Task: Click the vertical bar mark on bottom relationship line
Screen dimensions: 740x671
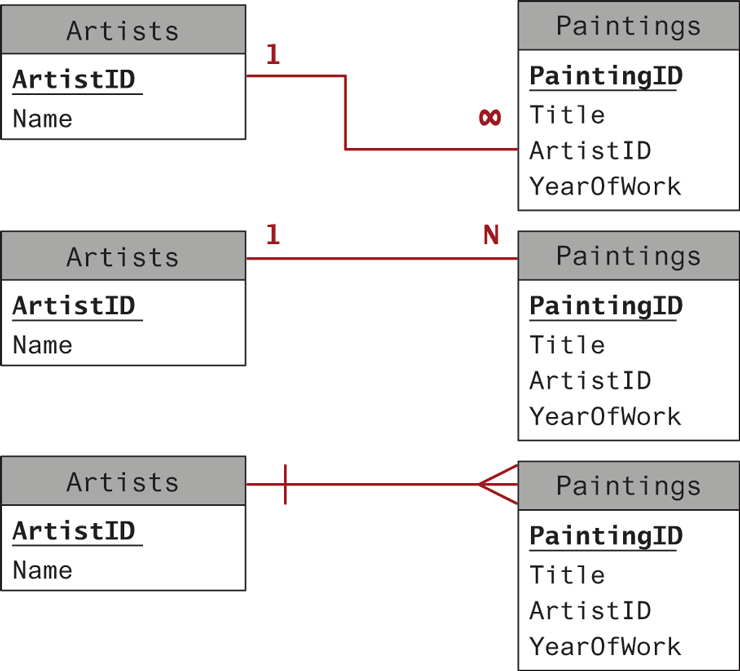Action: coord(285,485)
